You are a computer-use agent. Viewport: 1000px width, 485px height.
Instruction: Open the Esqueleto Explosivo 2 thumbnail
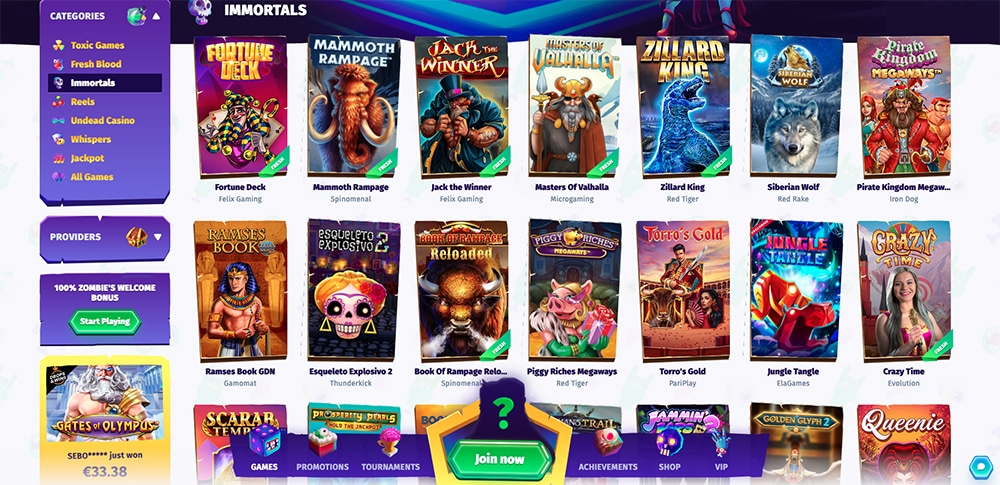353,290
